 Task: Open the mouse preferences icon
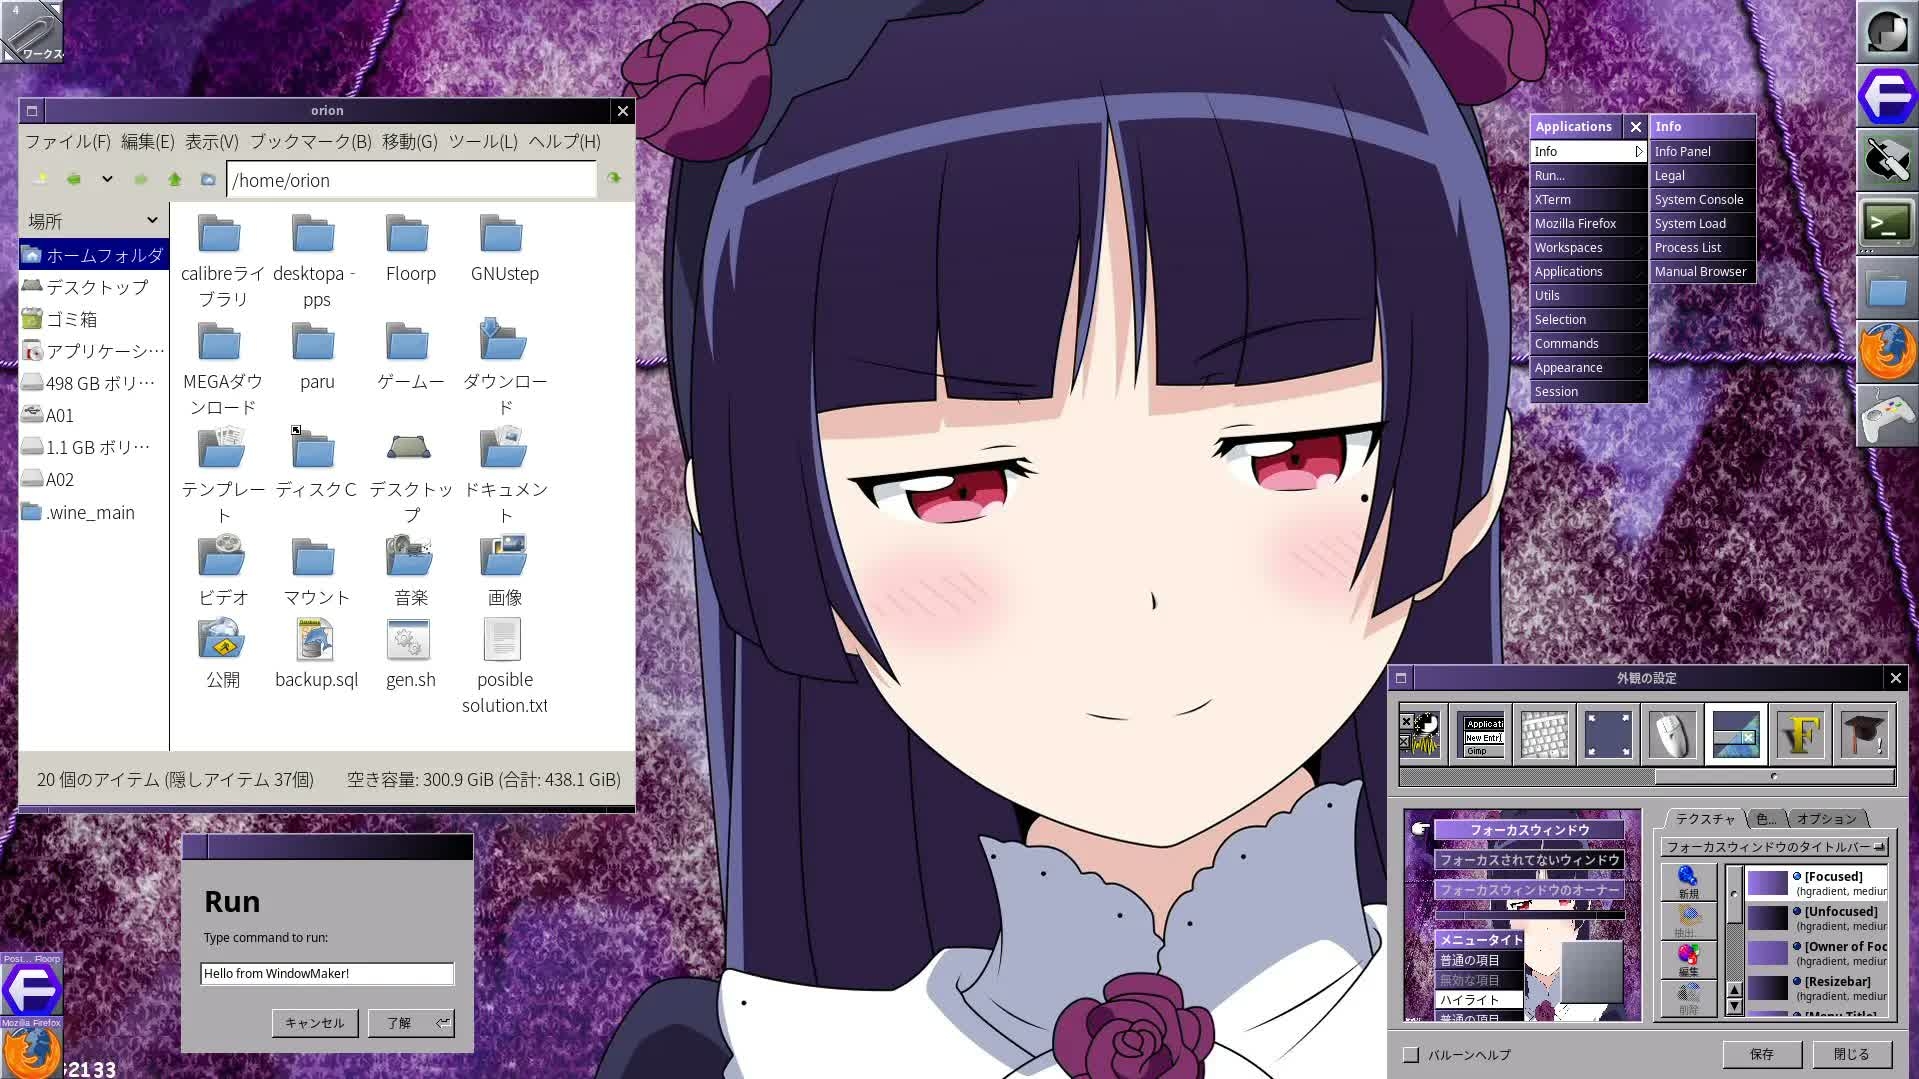pyautogui.click(x=1672, y=735)
